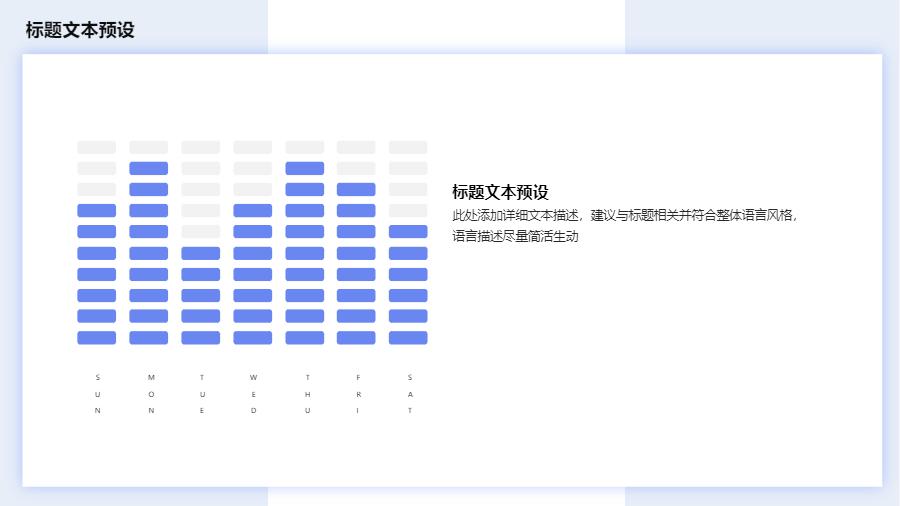The image size is (900, 506).
Task: Select the topmost blue bar in THU column
Action: point(305,168)
